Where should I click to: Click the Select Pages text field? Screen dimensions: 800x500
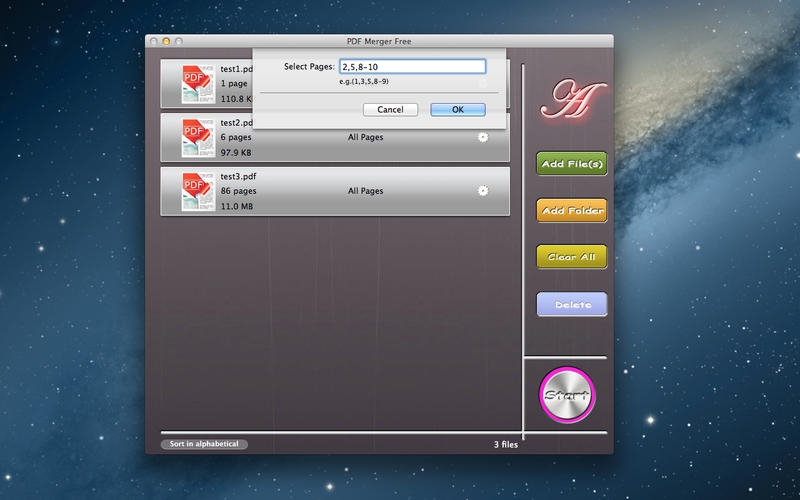pos(412,67)
